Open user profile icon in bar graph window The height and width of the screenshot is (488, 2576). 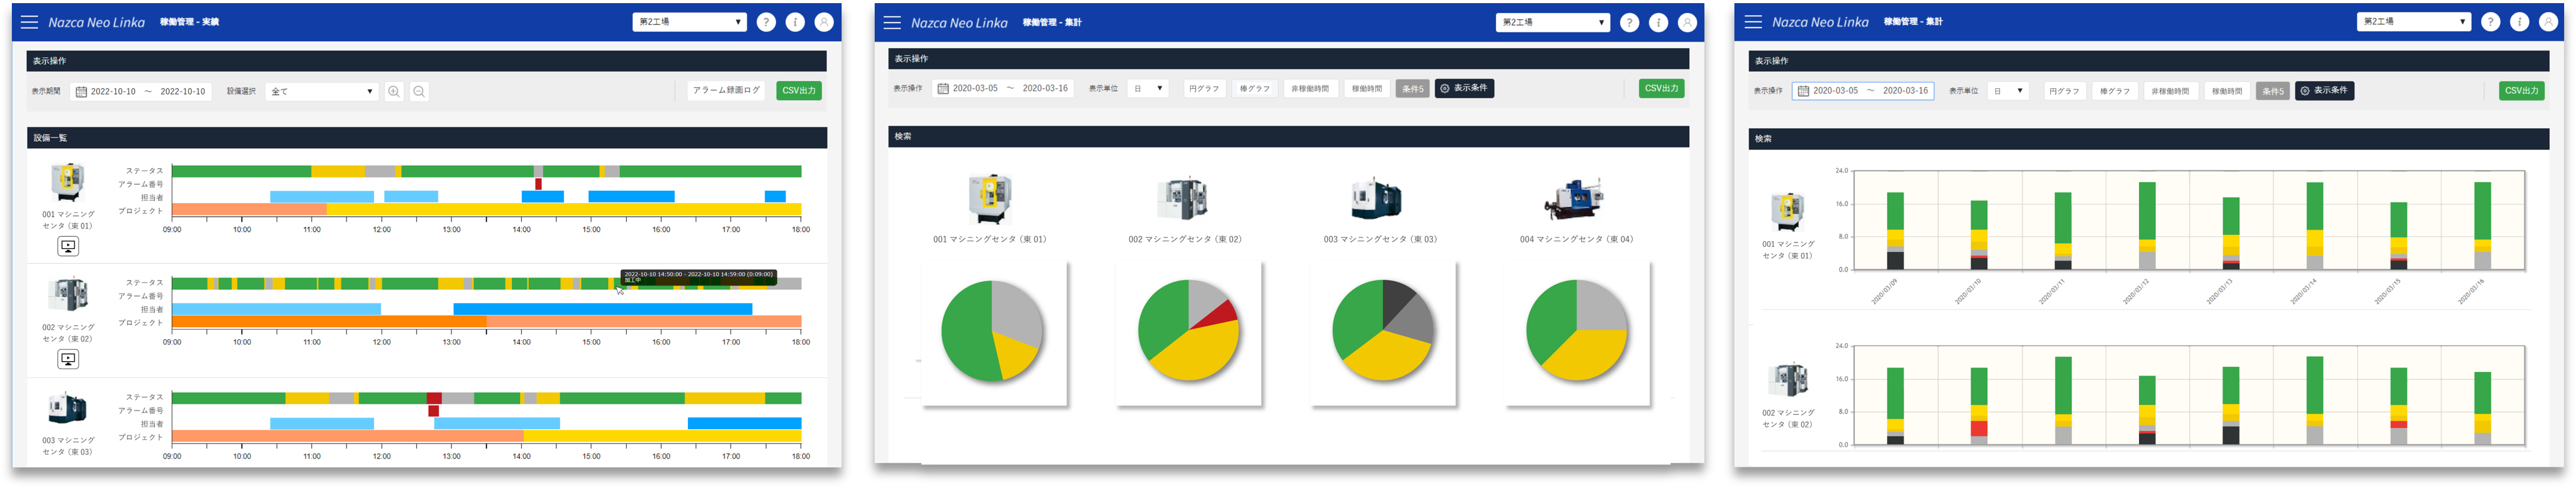[x=2548, y=22]
